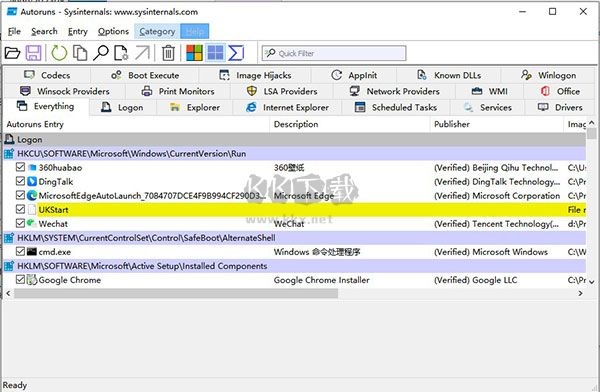This screenshot has height=392, width=600.
Task: Sort by the Publisher column header
Action: (x=452, y=124)
